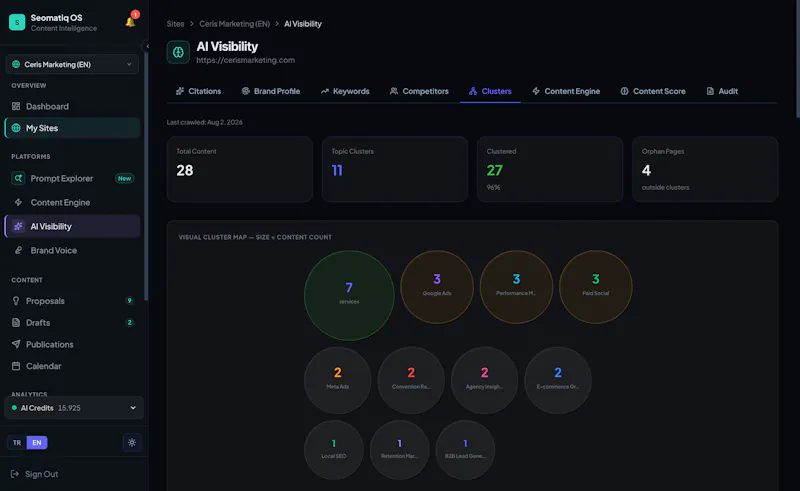Viewport: 800px width, 491px height.
Task: Open the Ceris Marketing (EN) site selector
Action: (x=72, y=64)
